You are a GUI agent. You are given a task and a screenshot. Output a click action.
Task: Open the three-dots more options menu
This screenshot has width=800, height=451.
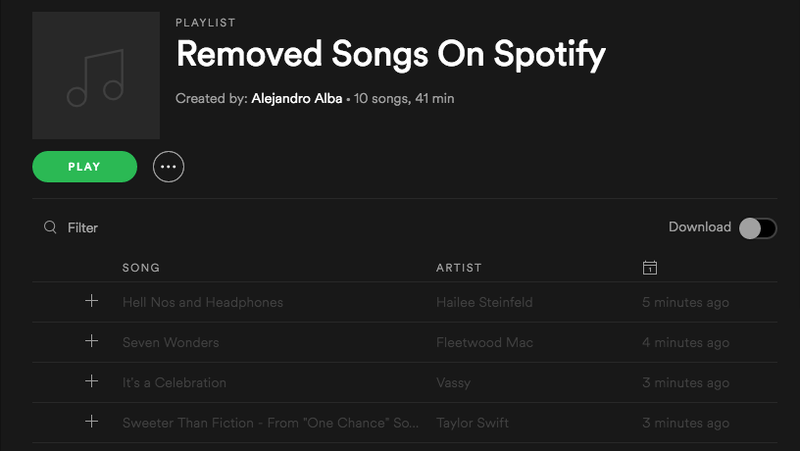168,166
